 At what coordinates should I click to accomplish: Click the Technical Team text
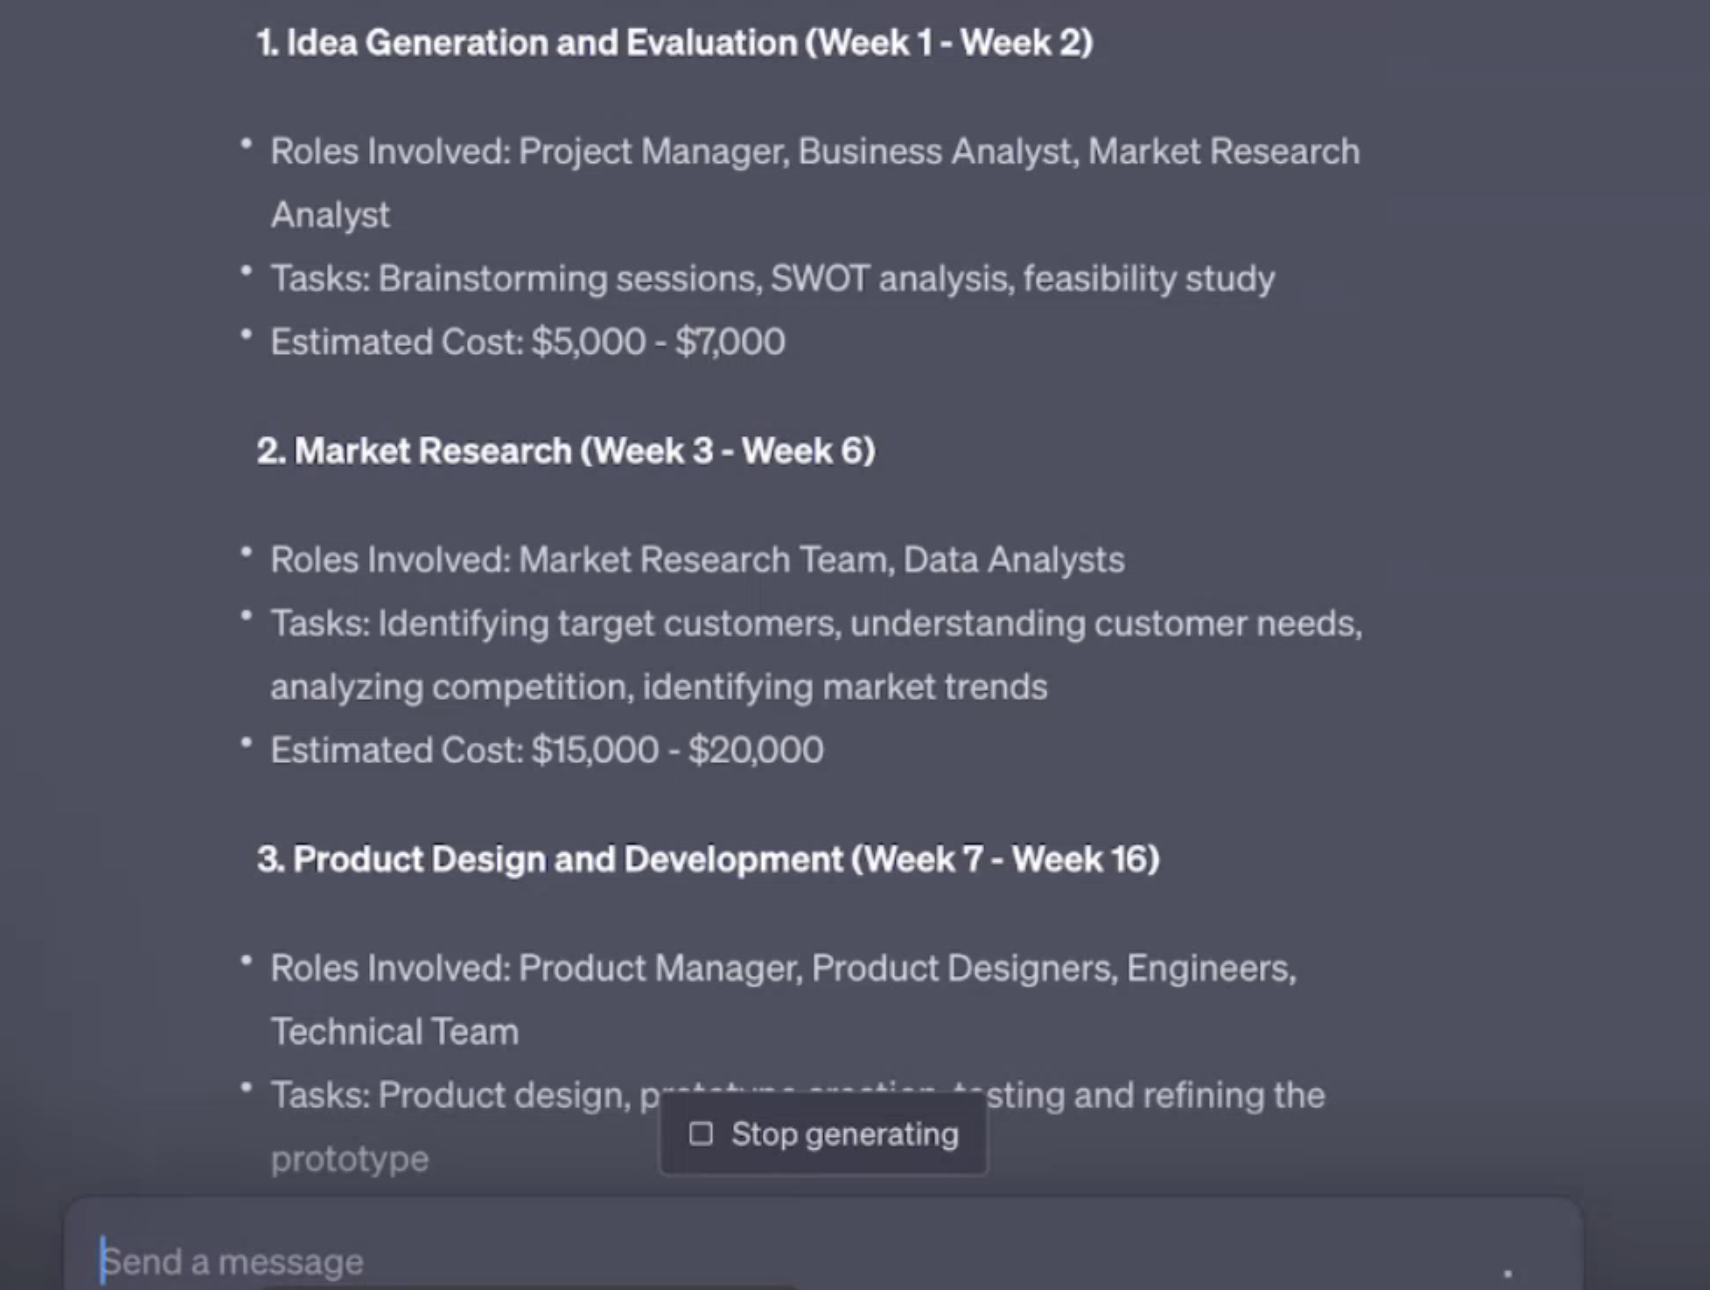tap(394, 1032)
